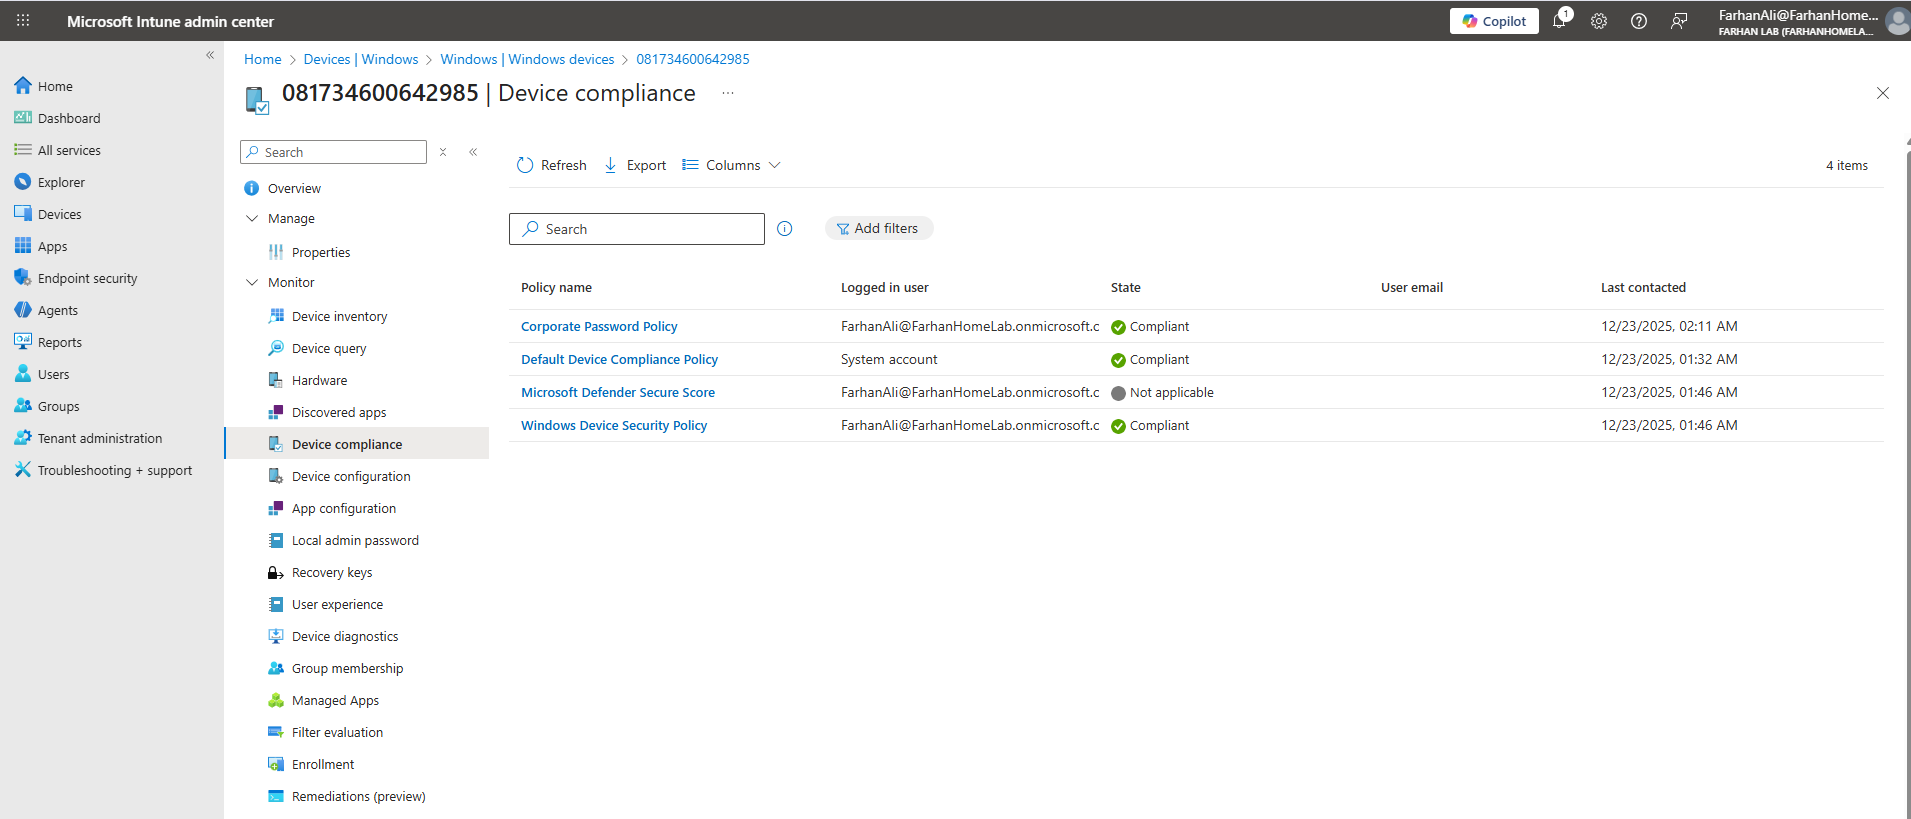Open the Corporate Password Policy link
1911x819 pixels.
click(599, 326)
